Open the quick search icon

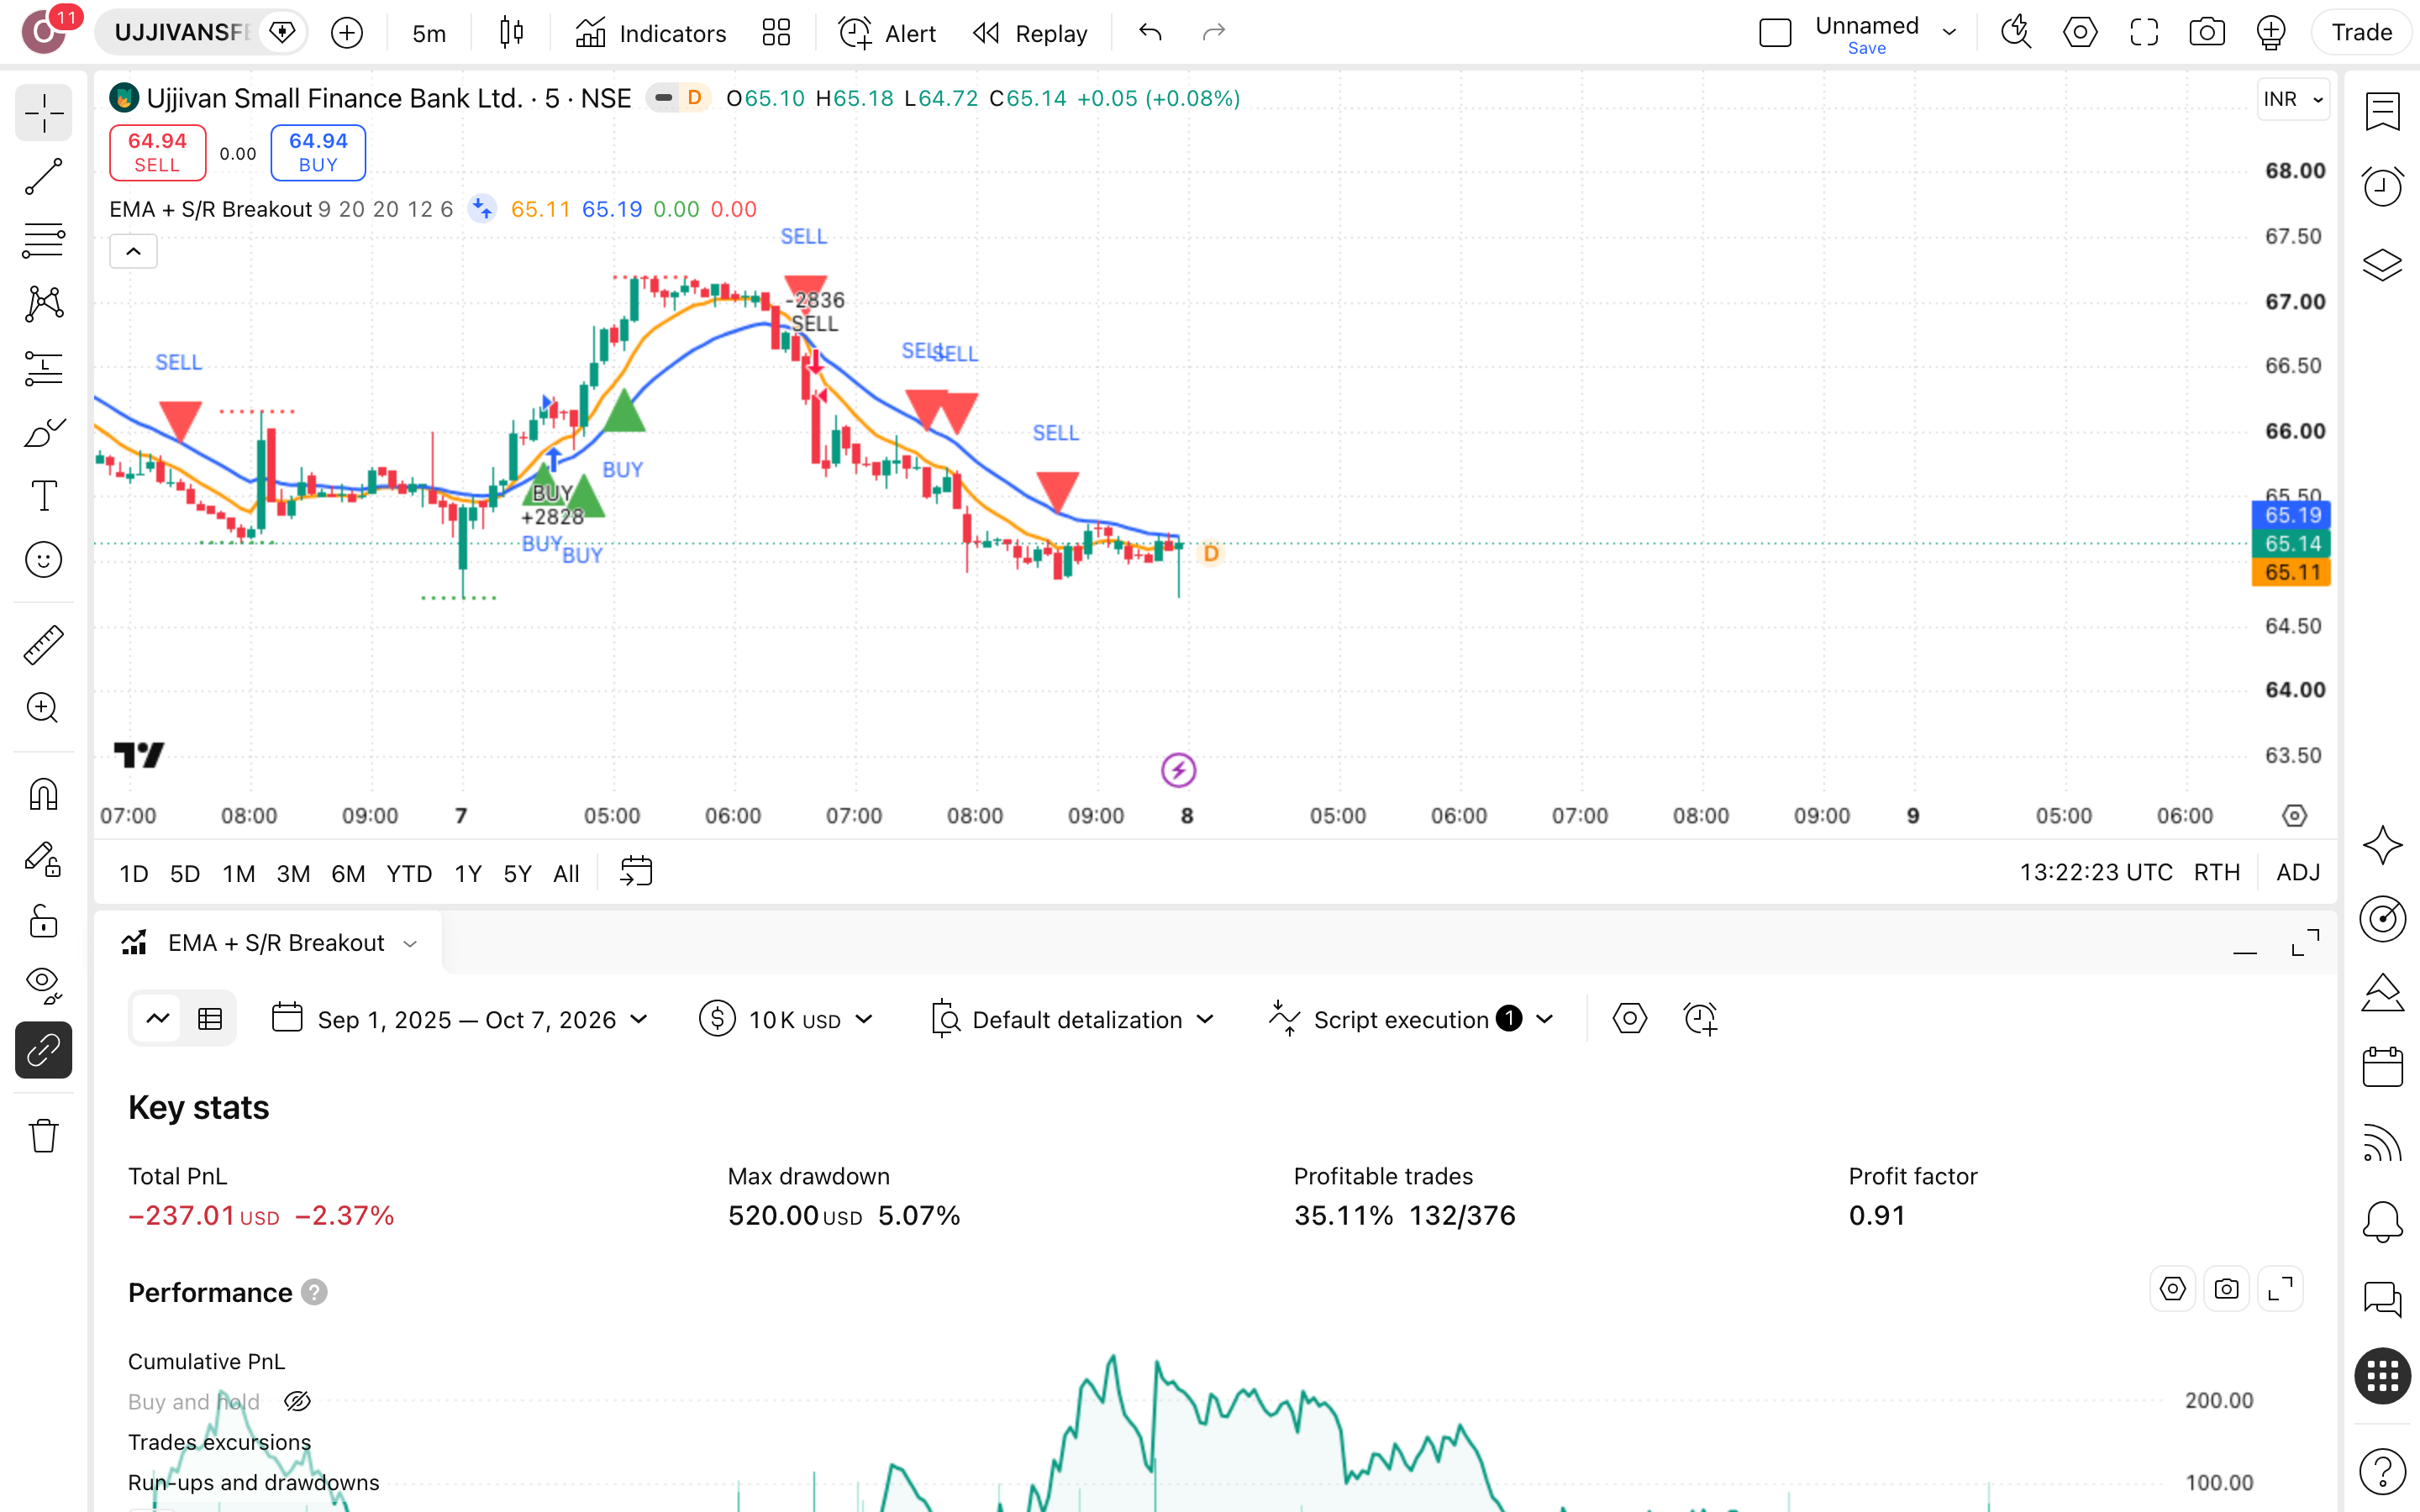point(2016,33)
